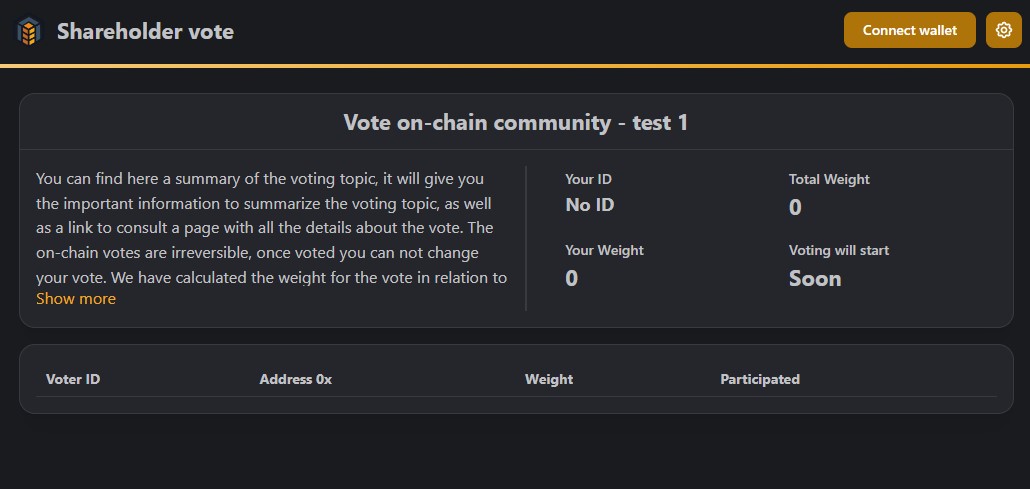Image resolution: width=1030 pixels, height=489 pixels.
Task: Click the Shareholder vote logo icon
Action: [x=29, y=31]
